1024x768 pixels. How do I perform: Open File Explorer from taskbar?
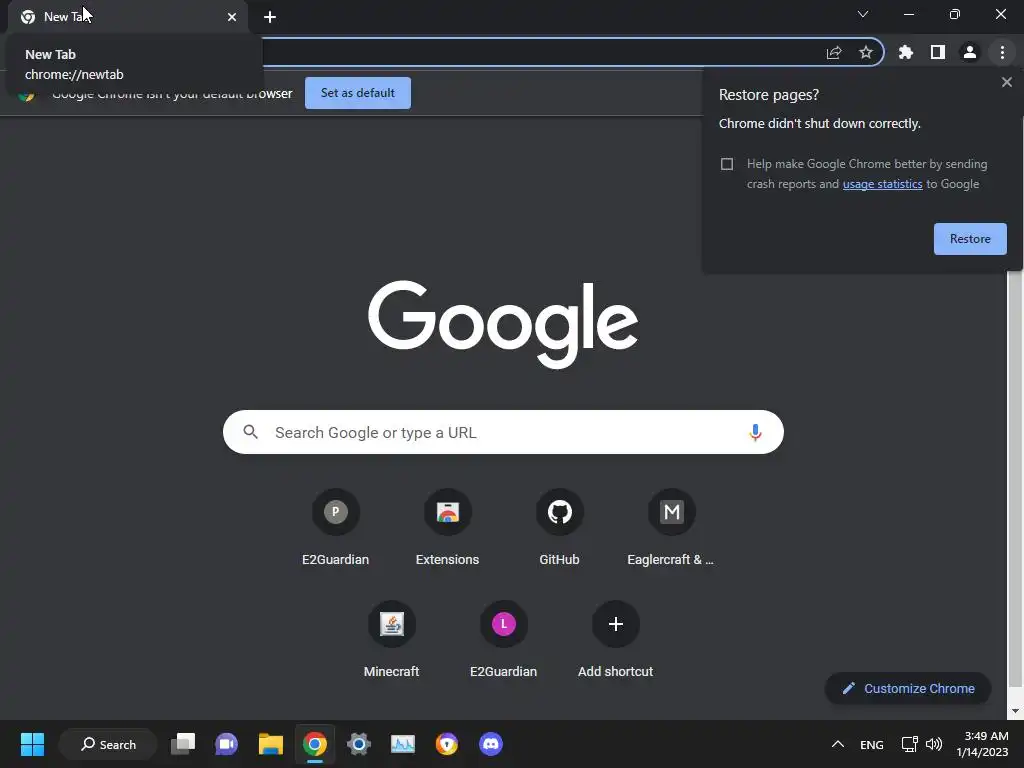tap(270, 744)
